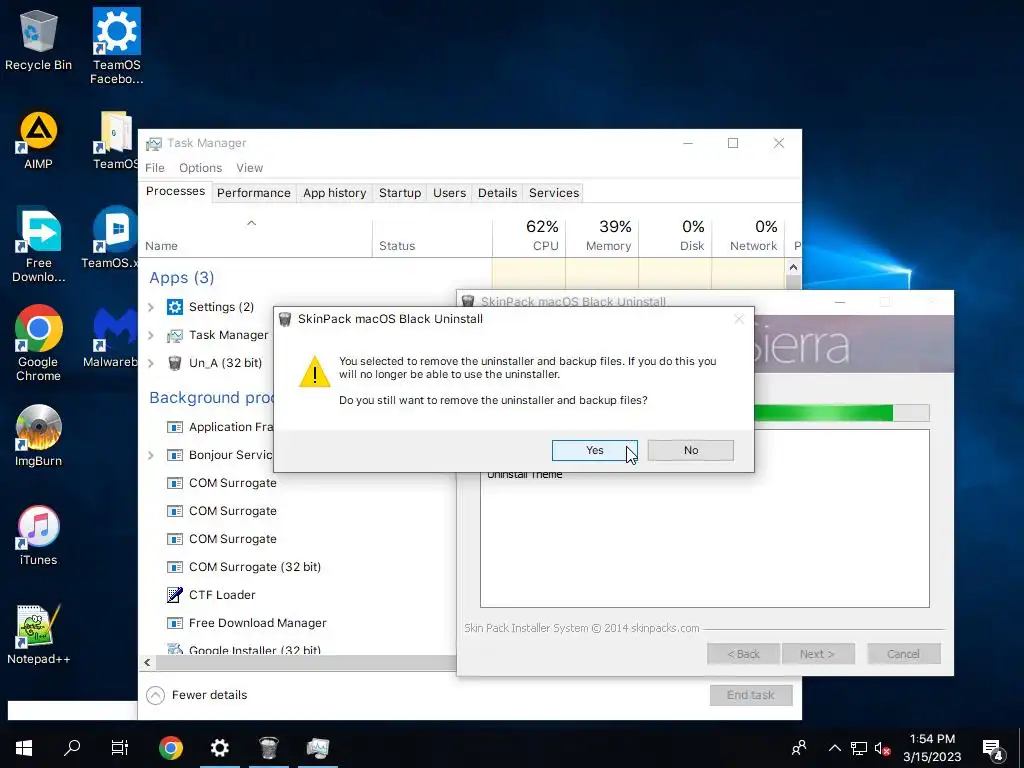Switch to the Services tab
Image resolution: width=1024 pixels, height=768 pixels.
coord(554,193)
